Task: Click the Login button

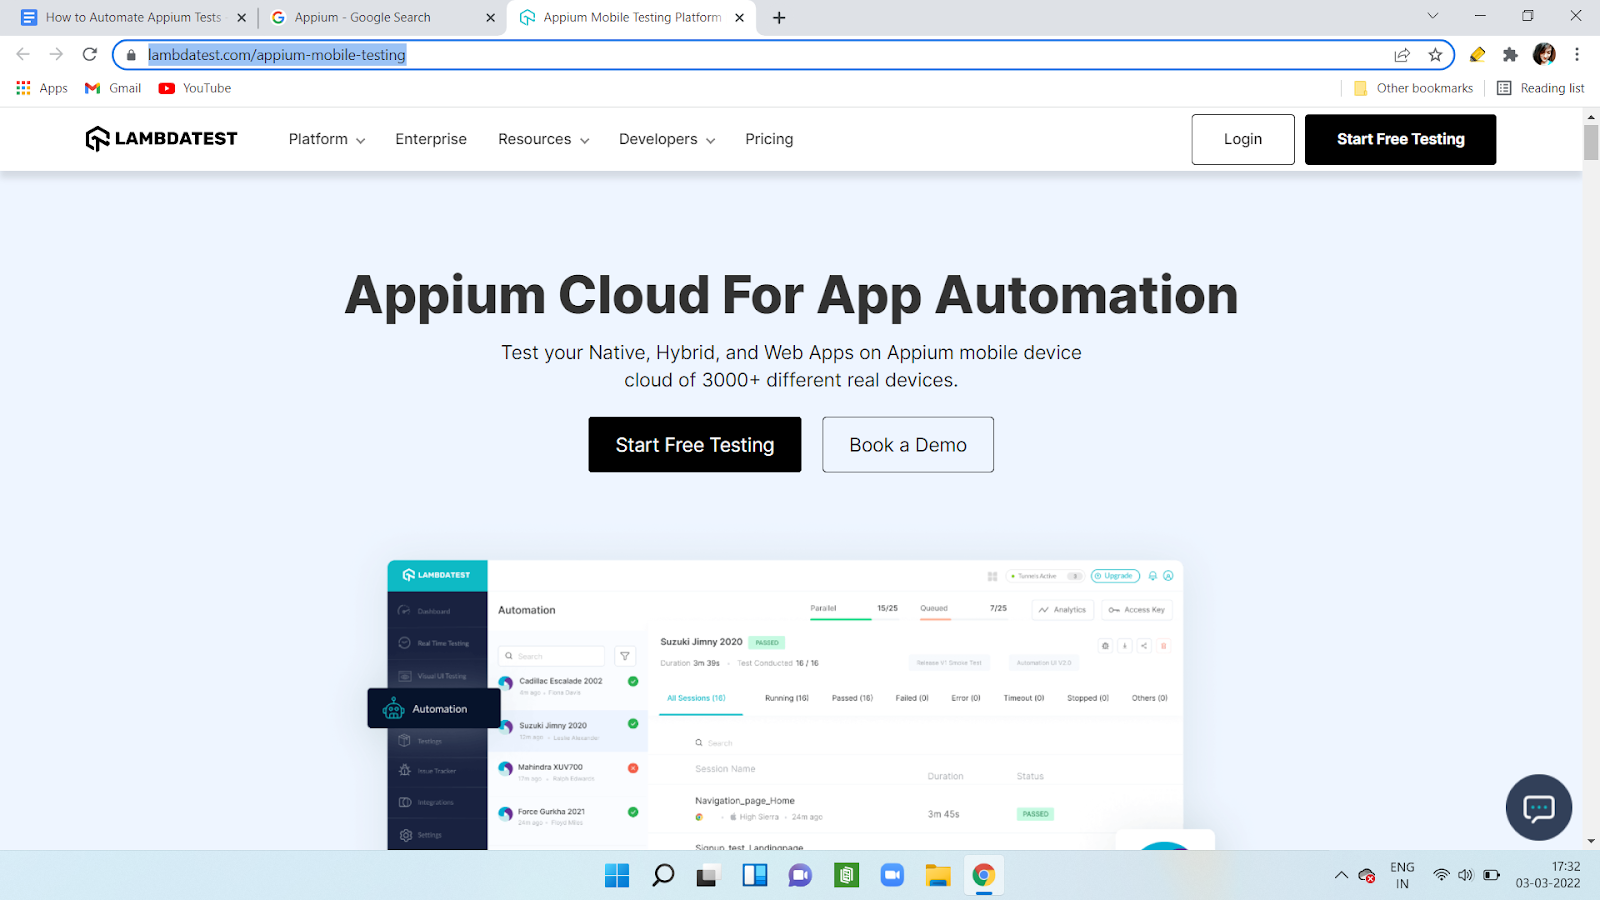Action: (1243, 139)
